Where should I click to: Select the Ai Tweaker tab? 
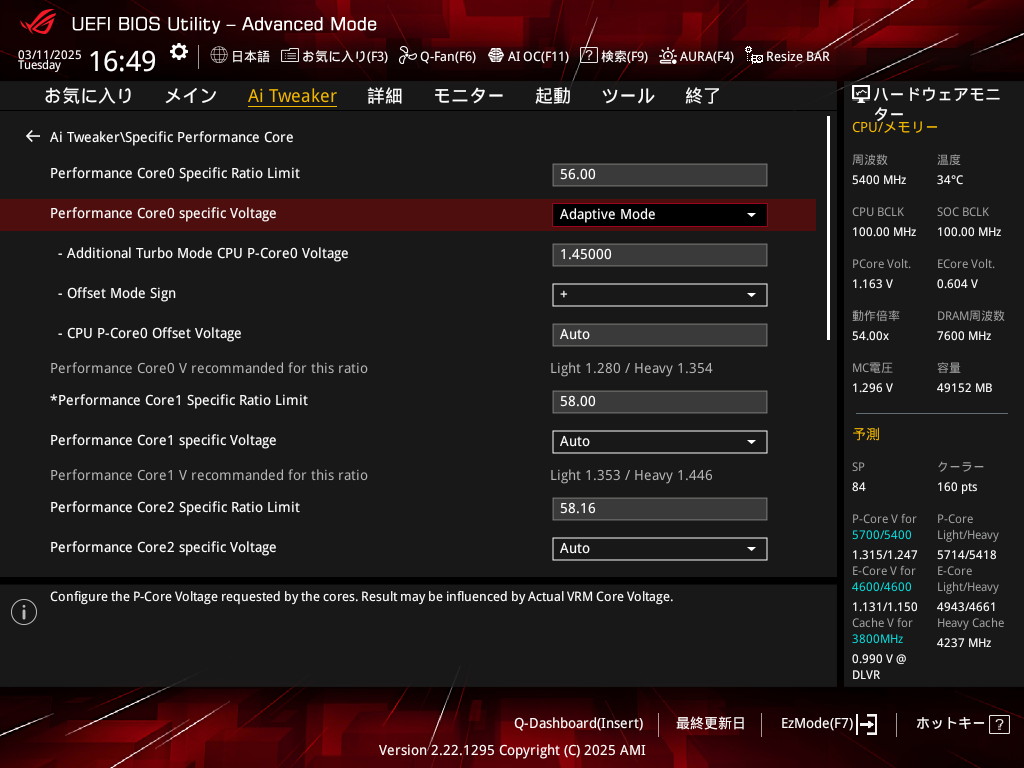(293, 96)
